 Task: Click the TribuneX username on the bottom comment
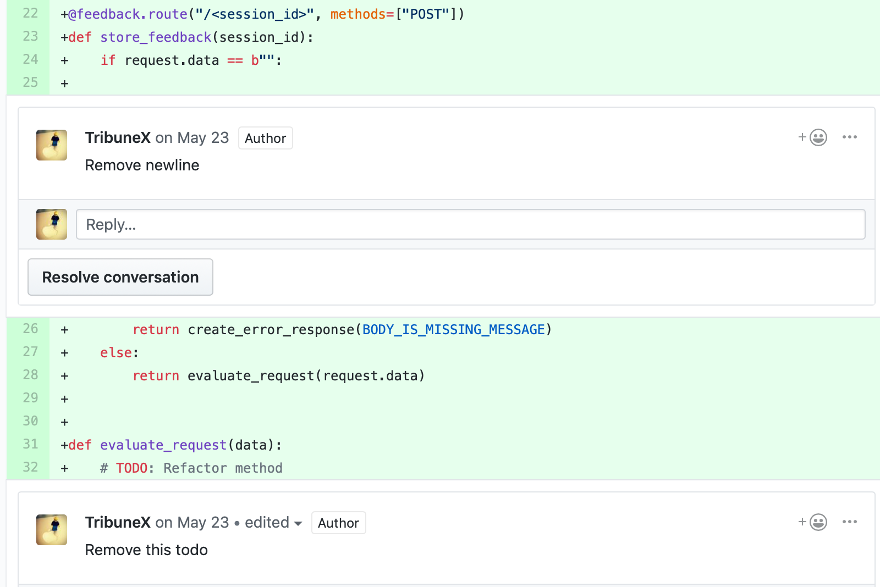pos(118,522)
